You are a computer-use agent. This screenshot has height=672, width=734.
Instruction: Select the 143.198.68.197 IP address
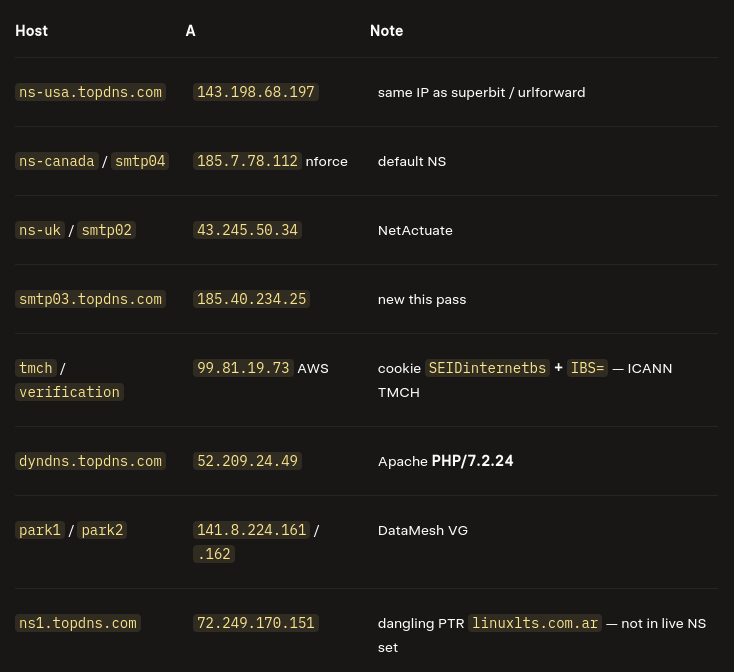click(x=256, y=92)
